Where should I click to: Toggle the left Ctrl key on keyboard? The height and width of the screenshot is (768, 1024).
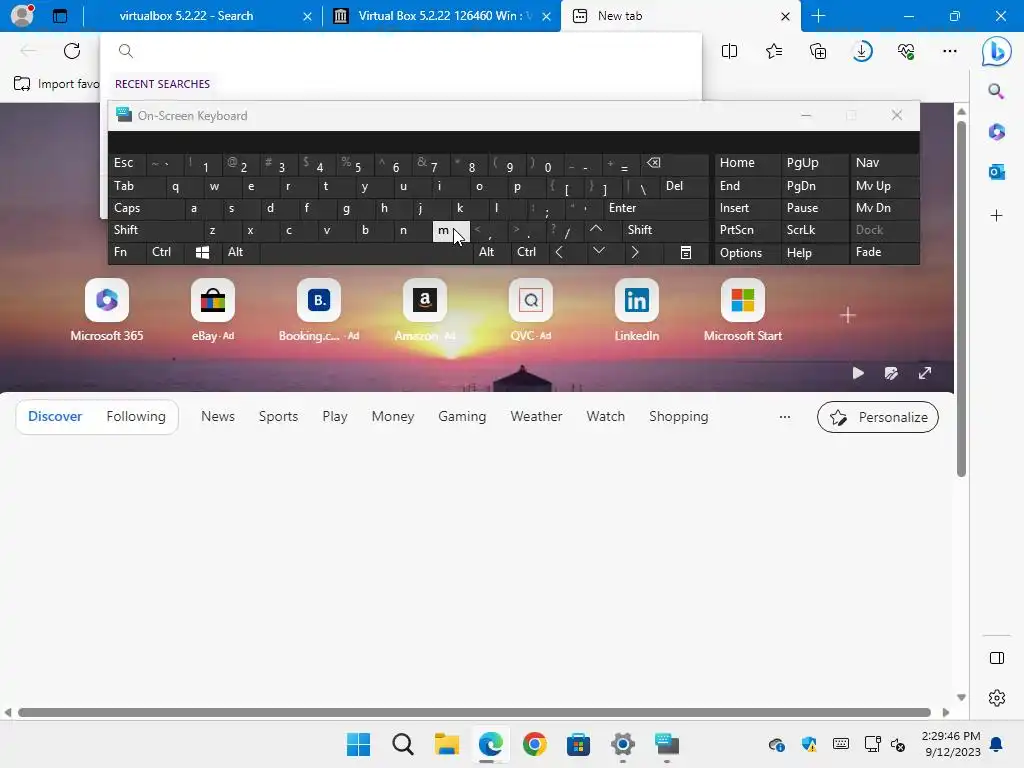165,252
